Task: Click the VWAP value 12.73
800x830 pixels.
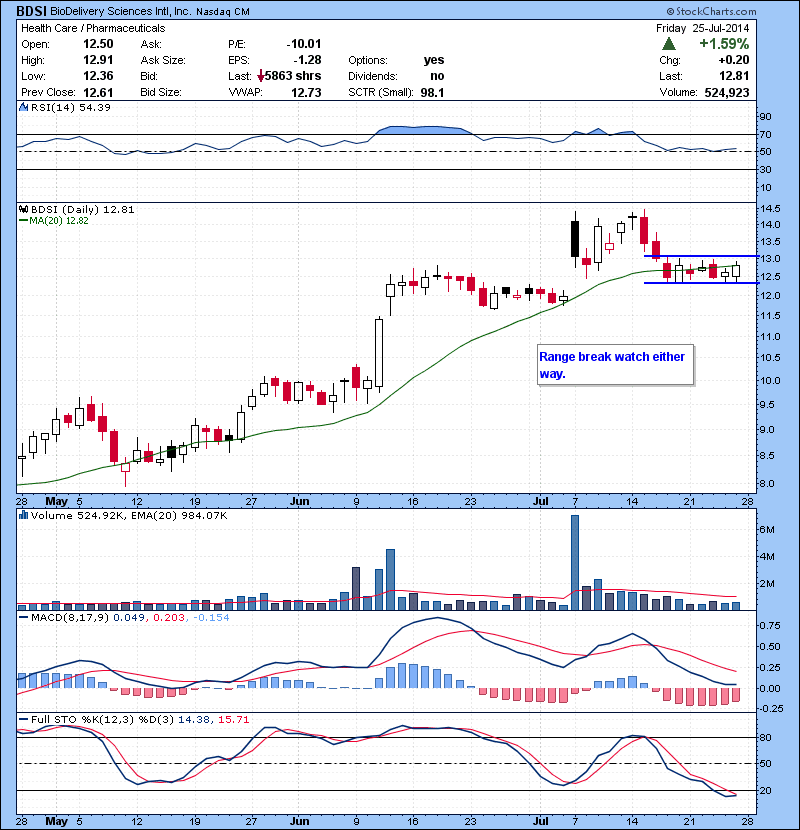Action: click(x=306, y=92)
